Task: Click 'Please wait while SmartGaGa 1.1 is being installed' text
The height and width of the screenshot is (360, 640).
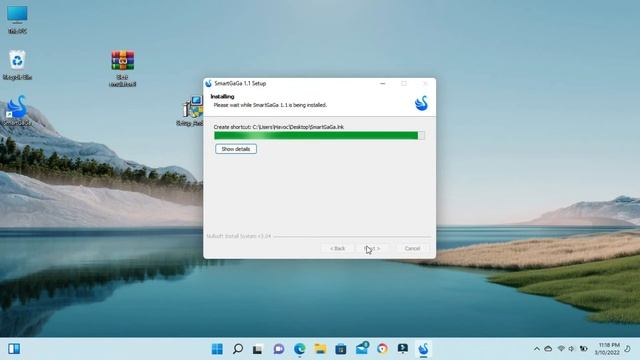Action: (270, 105)
